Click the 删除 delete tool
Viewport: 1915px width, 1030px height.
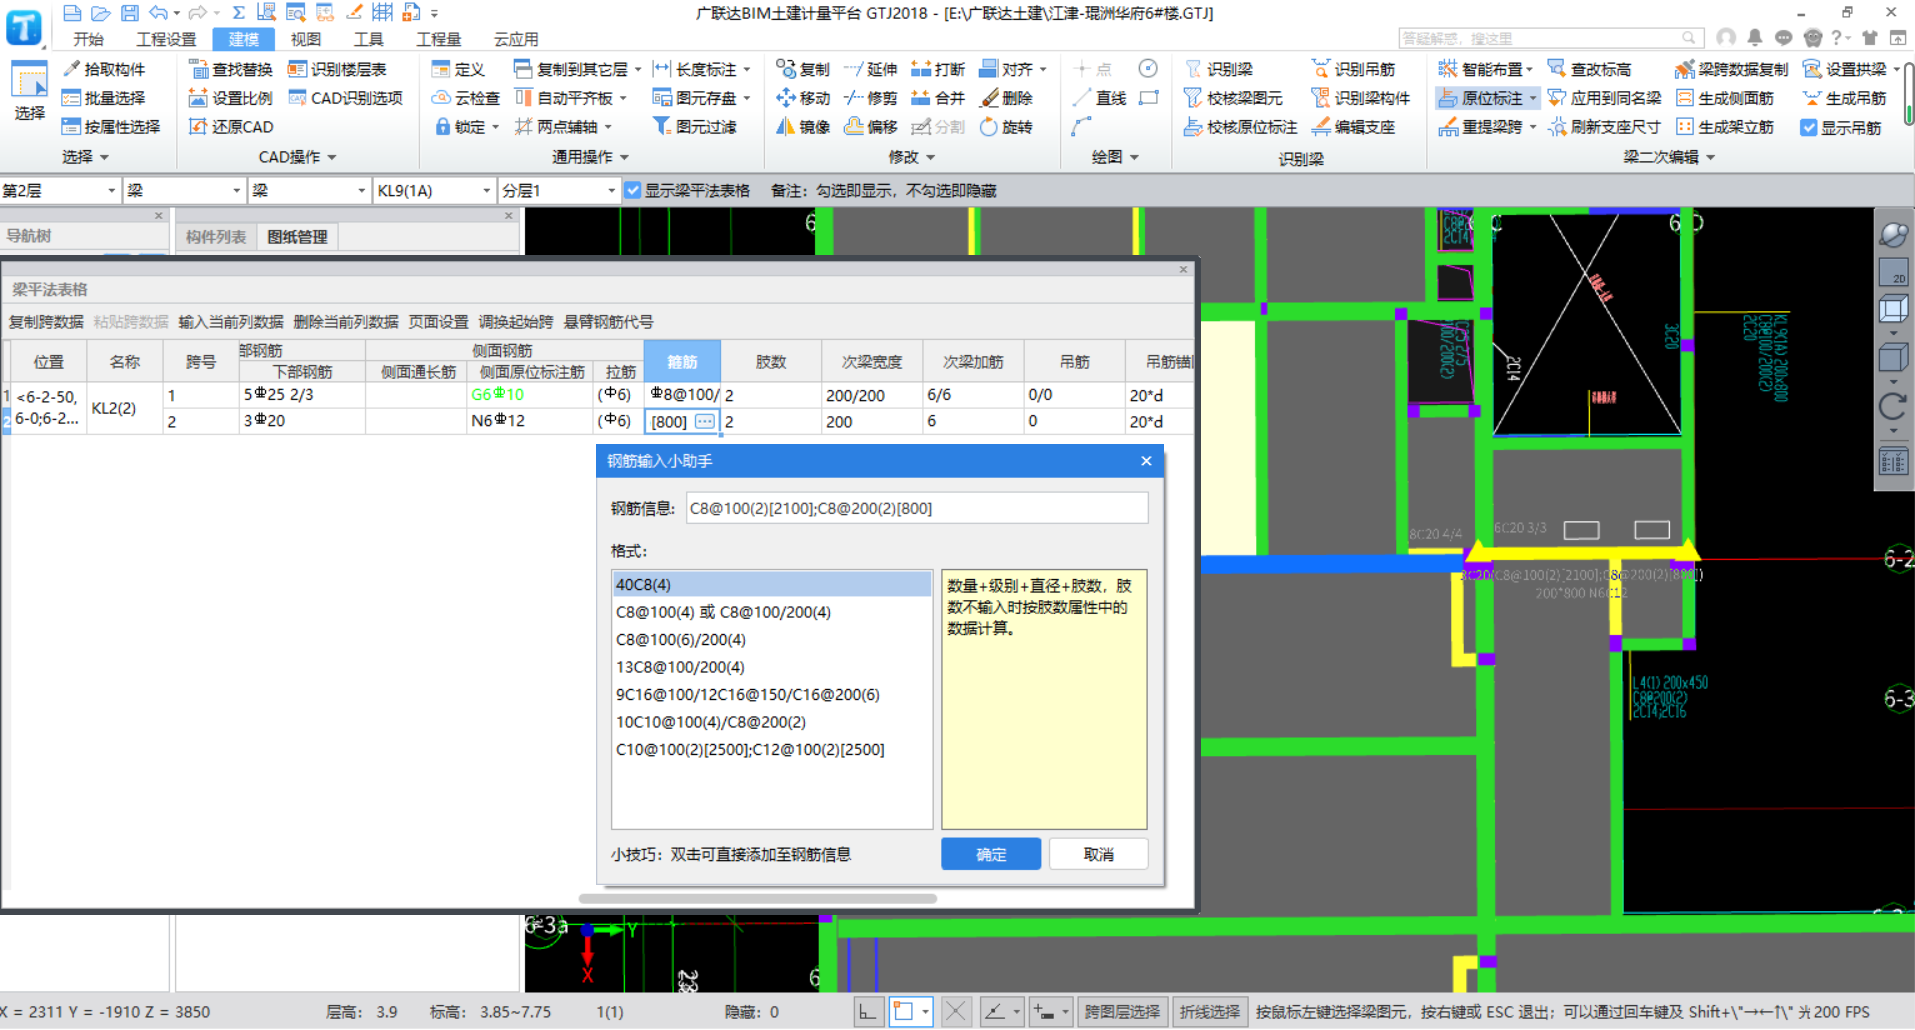1006,98
